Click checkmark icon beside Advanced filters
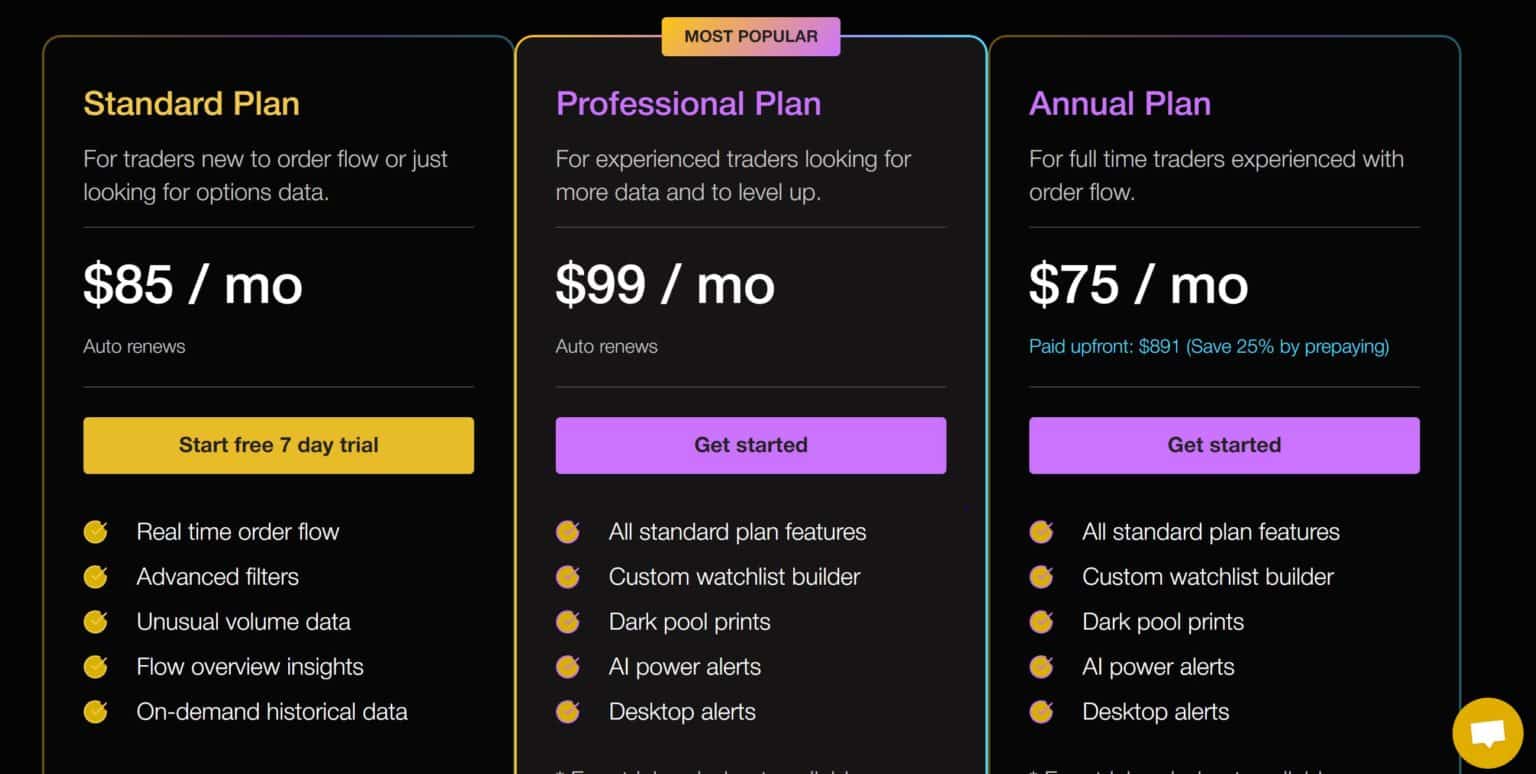The image size is (1536, 774). 95,577
